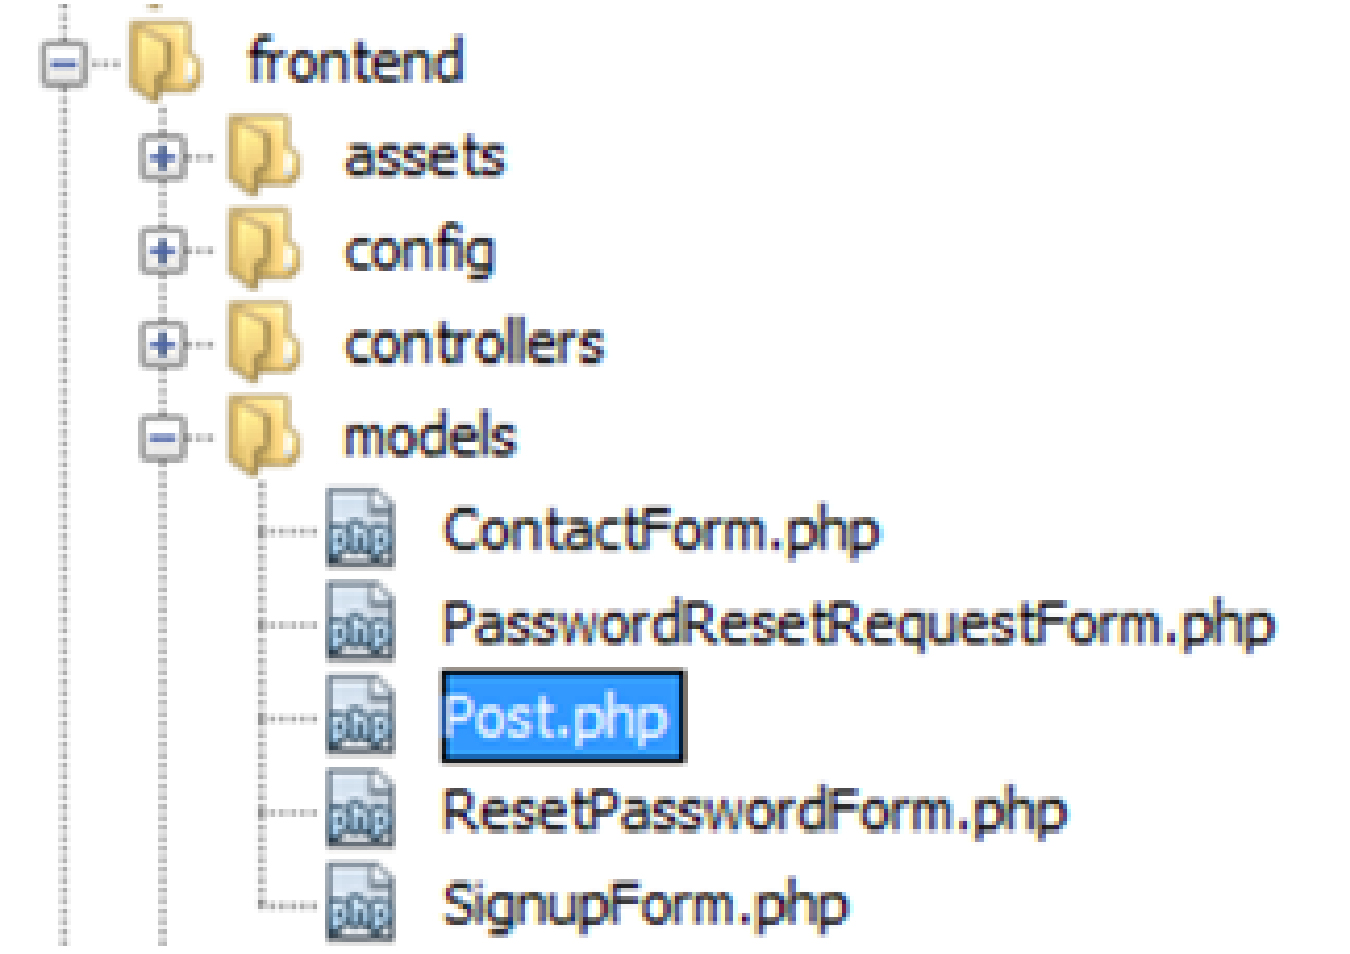This screenshot has height=954, width=1350.
Task: Select the highlighted Post.php entry
Action: coord(563,717)
